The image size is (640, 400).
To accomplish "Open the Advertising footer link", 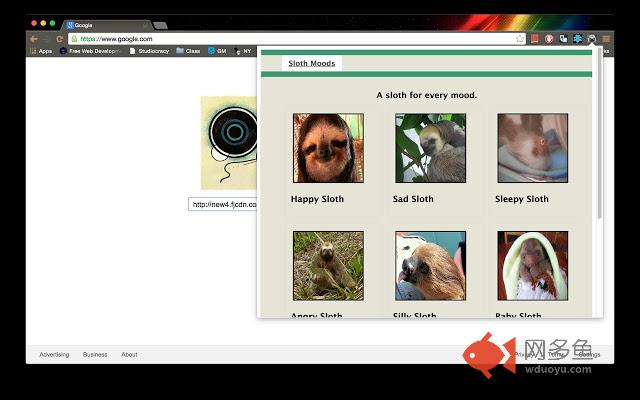I will click(54, 355).
